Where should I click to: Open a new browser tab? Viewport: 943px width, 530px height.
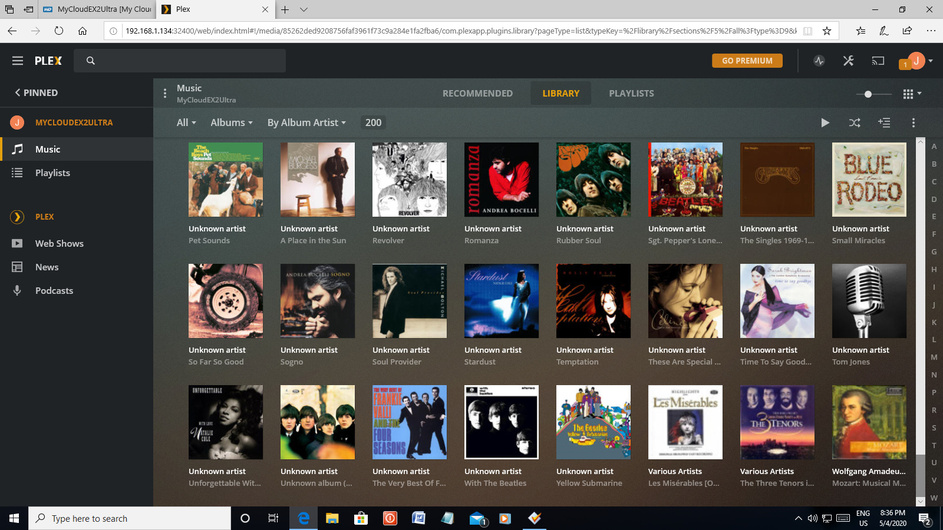pyautogui.click(x=284, y=9)
